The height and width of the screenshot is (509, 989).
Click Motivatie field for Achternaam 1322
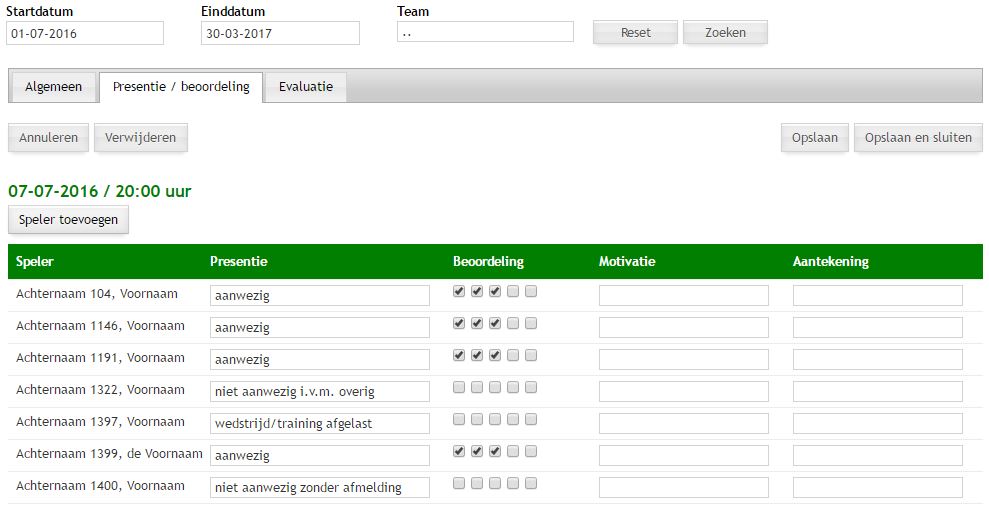tap(684, 392)
